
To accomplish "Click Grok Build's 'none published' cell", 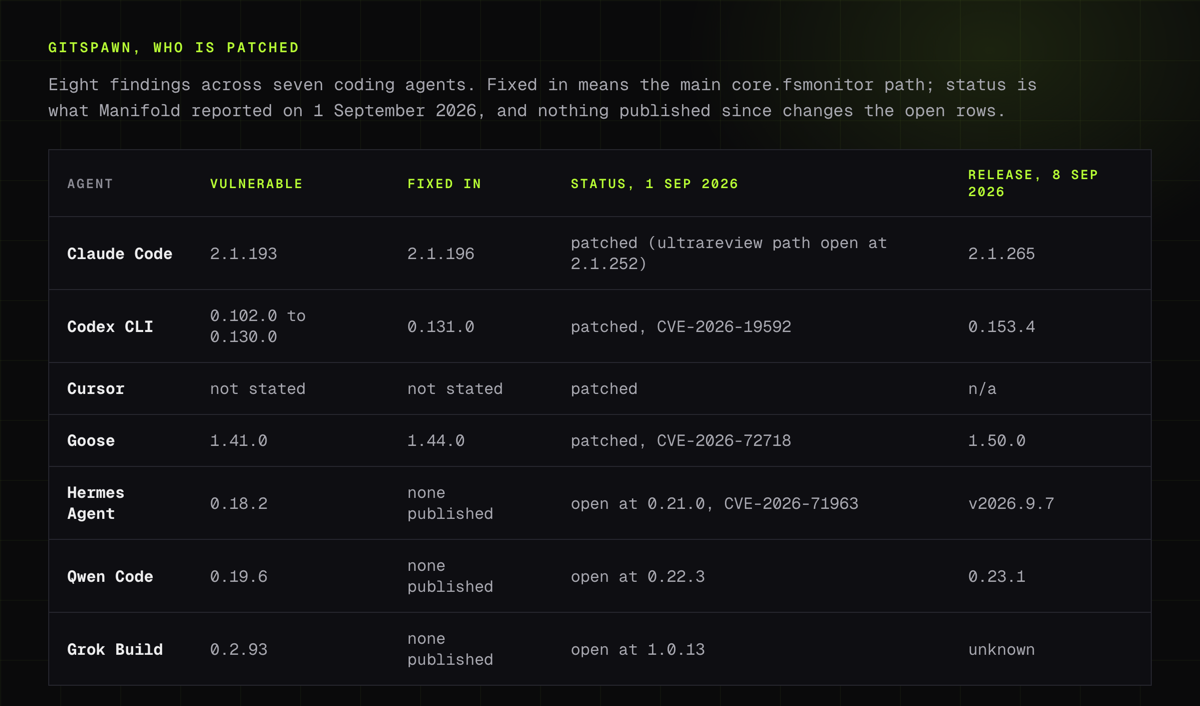I will (x=450, y=649).
